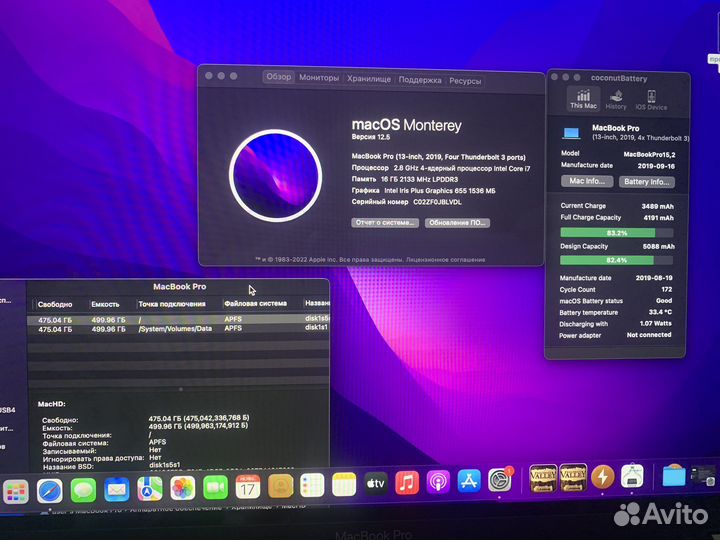
Task: Click Power adapter Not connected value
Action: [x=649, y=335]
